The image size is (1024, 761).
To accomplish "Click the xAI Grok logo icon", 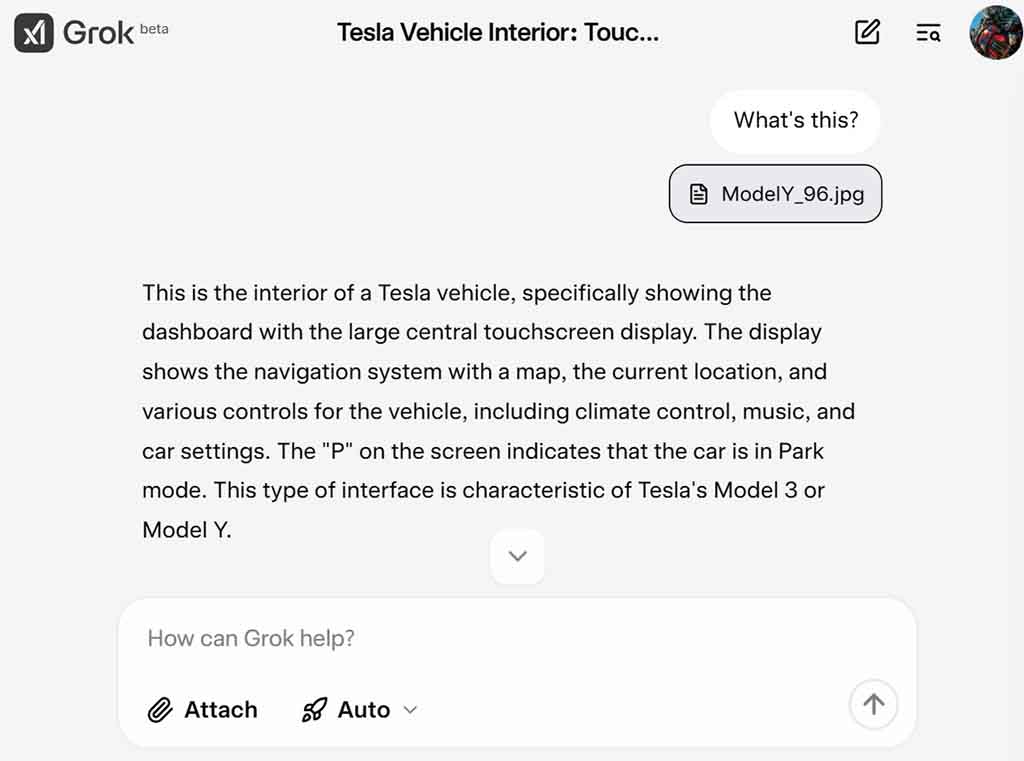I will click(33, 33).
